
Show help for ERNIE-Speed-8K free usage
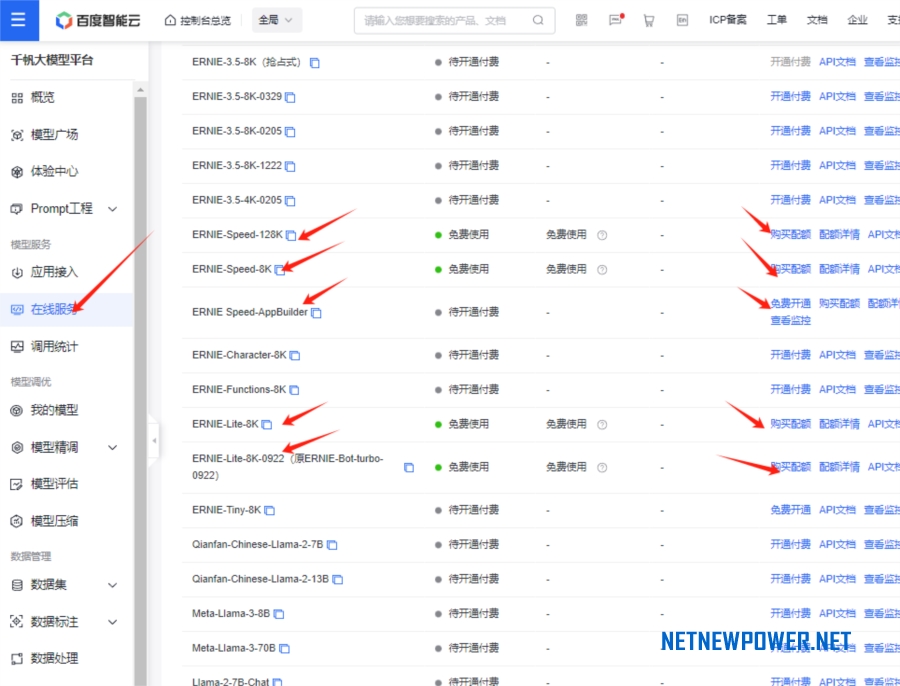[x=602, y=269]
